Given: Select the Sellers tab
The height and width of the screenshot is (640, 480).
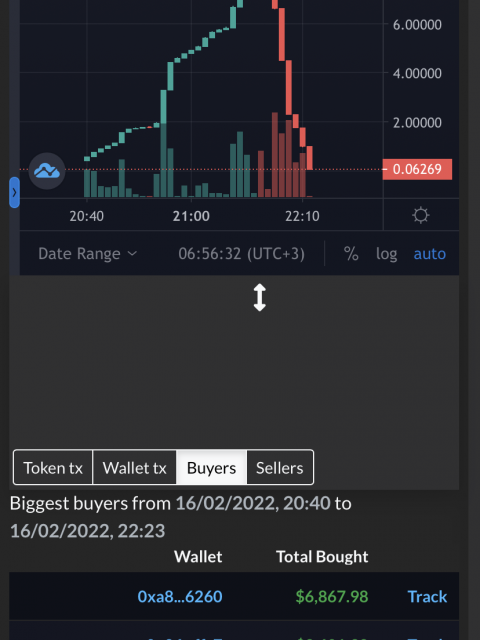Looking at the screenshot, I should 280,467.
